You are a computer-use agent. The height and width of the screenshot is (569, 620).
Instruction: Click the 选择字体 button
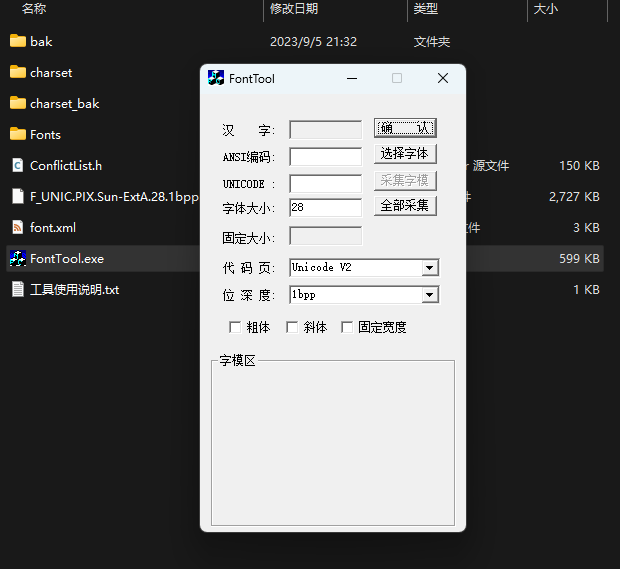[405, 154]
